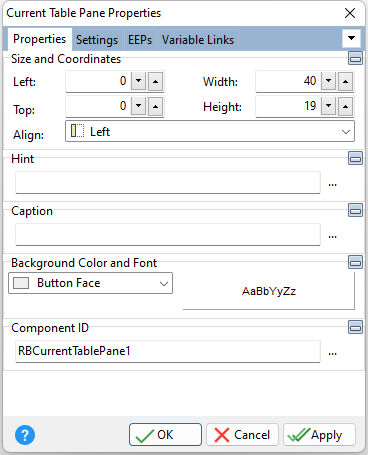Click the AaBbYyZz font sample box

(x=269, y=291)
